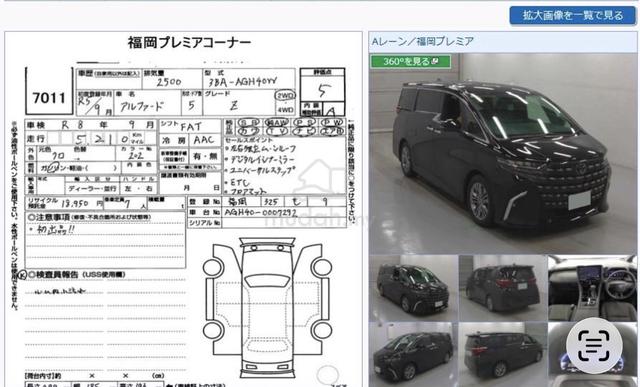Image resolution: width=640 pixels, height=387 pixels.
Task: Select bottom-row rear side view thumbnail
Action: (503, 355)
